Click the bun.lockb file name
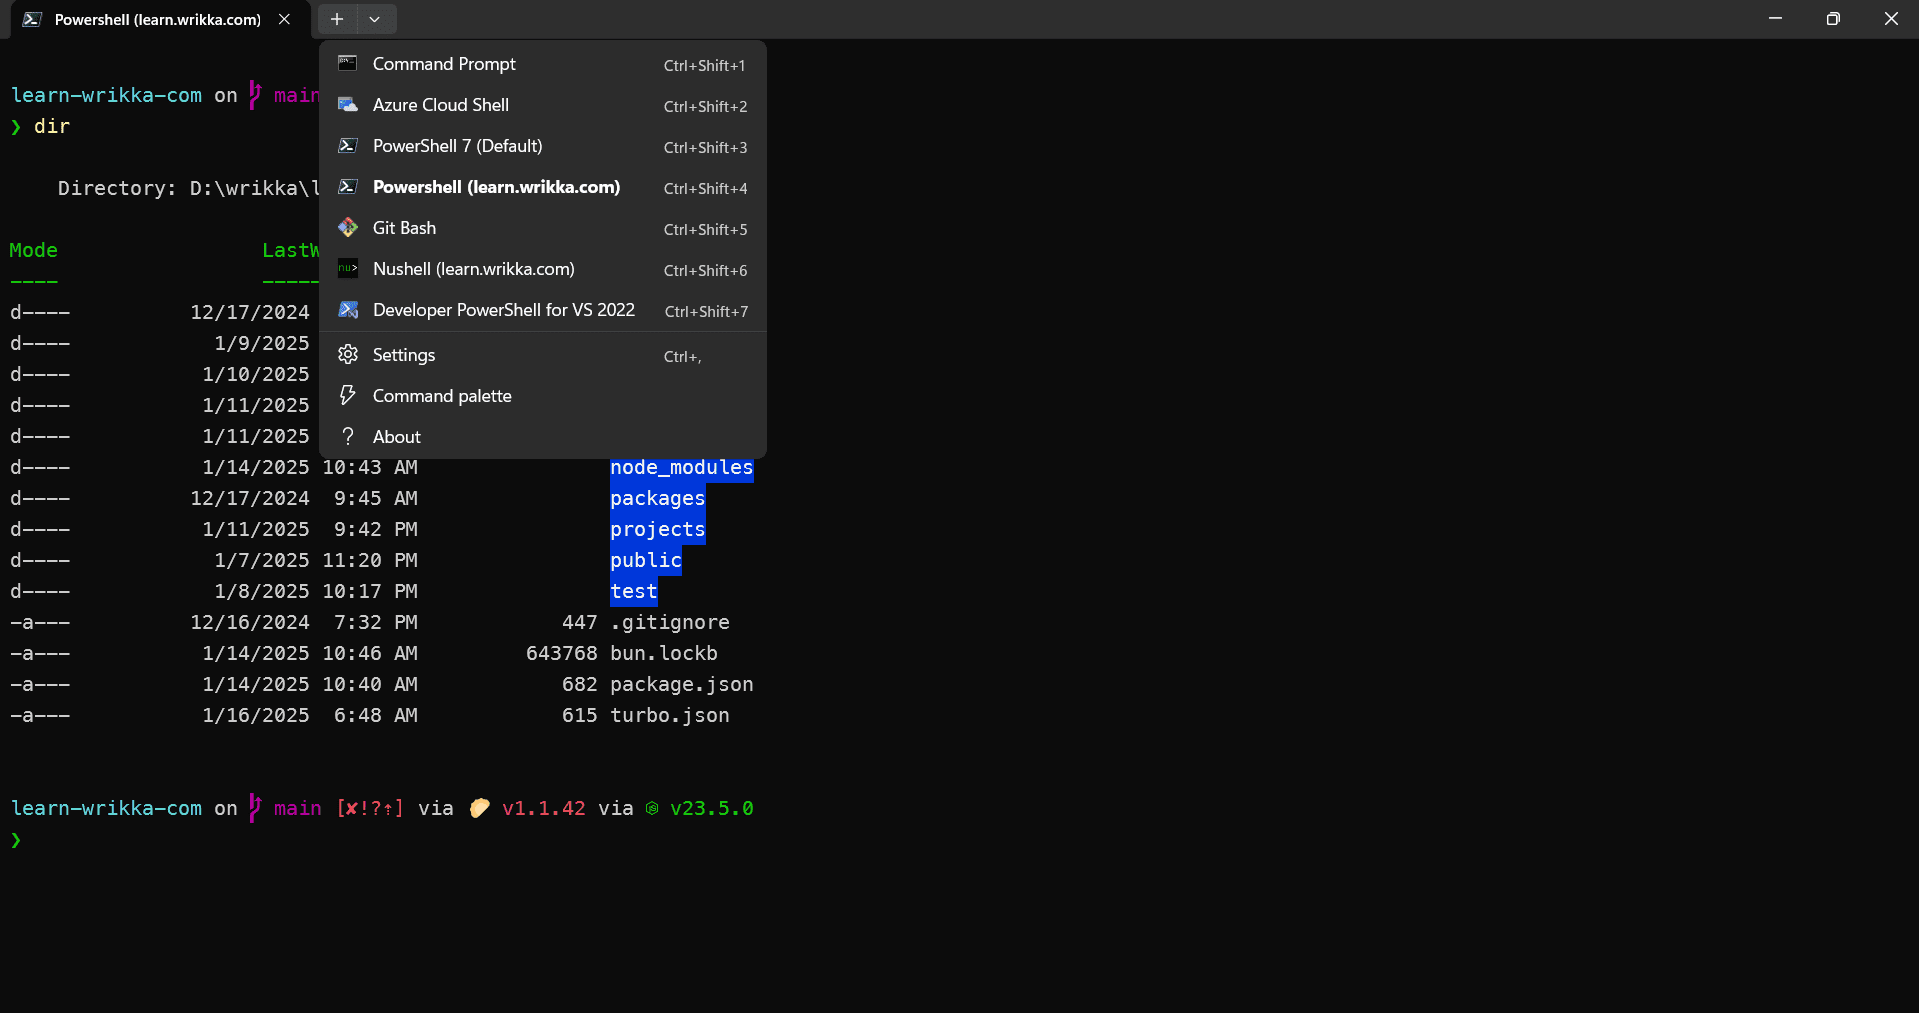Image resolution: width=1919 pixels, height=1013 pixels. (x=663, y=653)
